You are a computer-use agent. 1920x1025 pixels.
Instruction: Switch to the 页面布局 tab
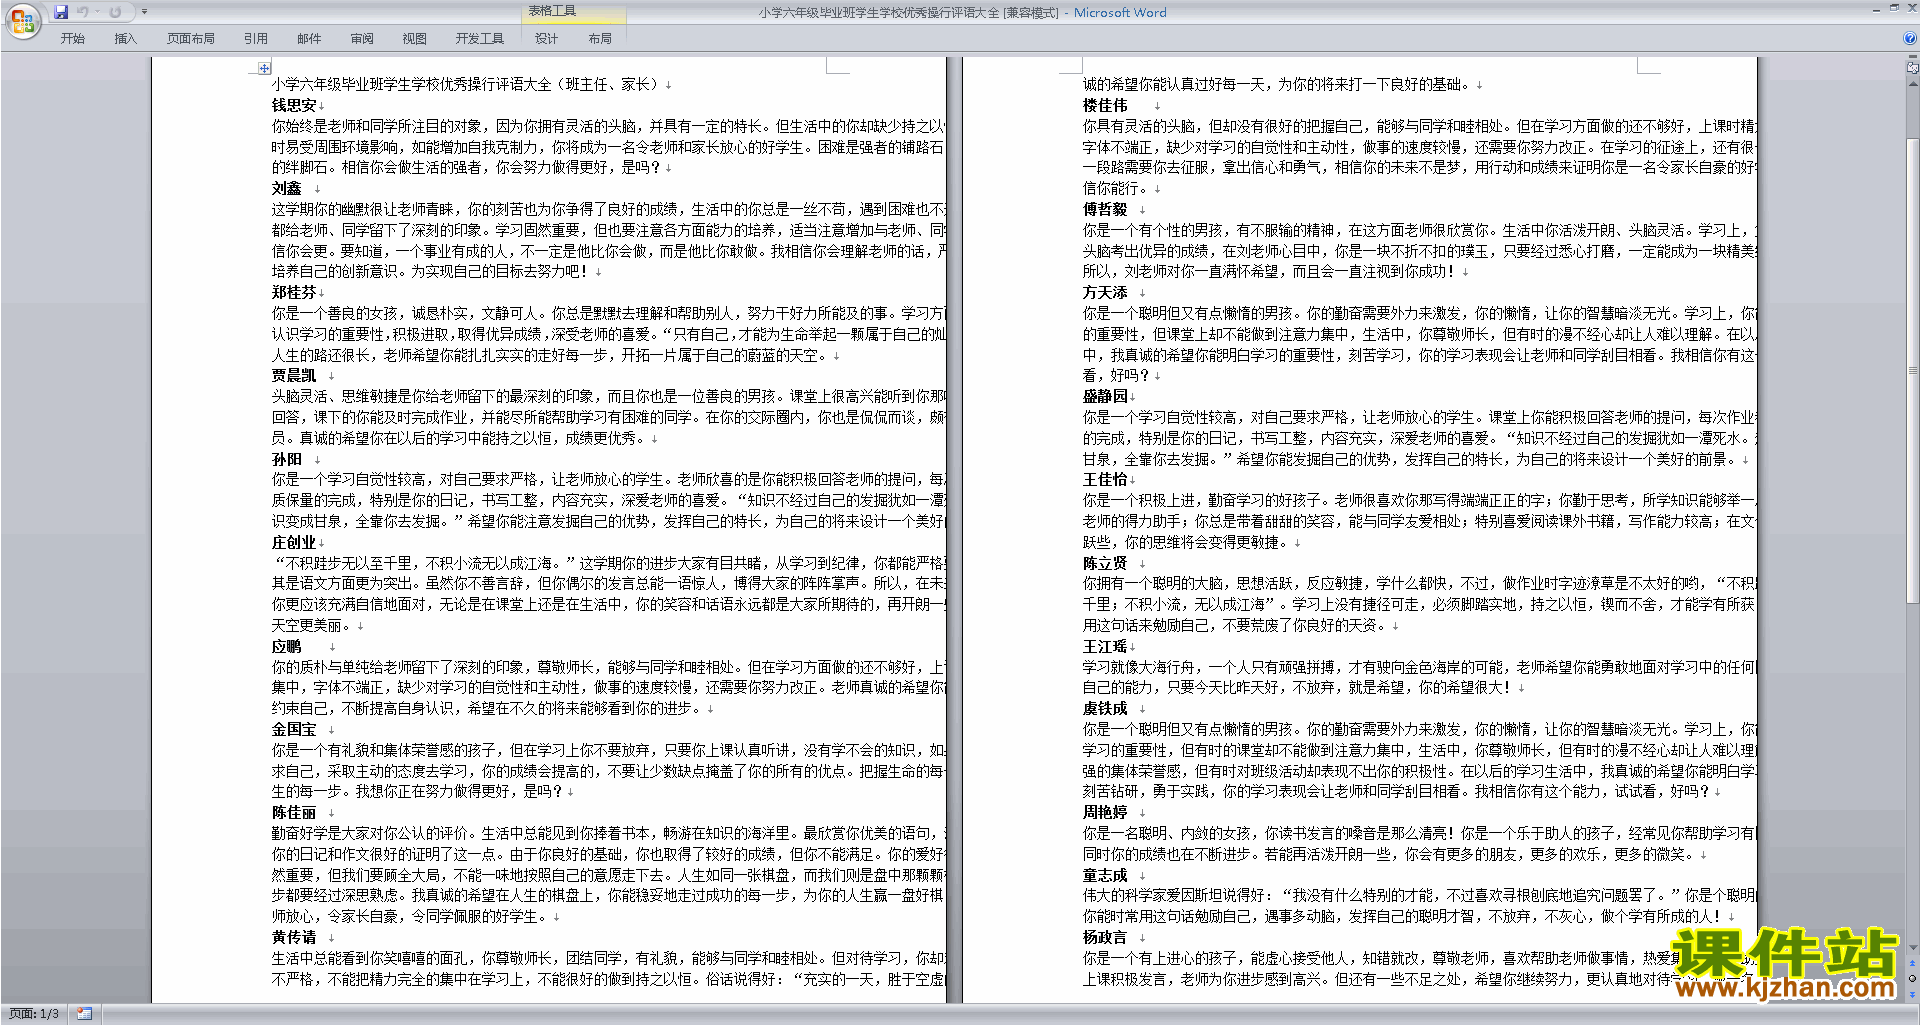[191, 38]
